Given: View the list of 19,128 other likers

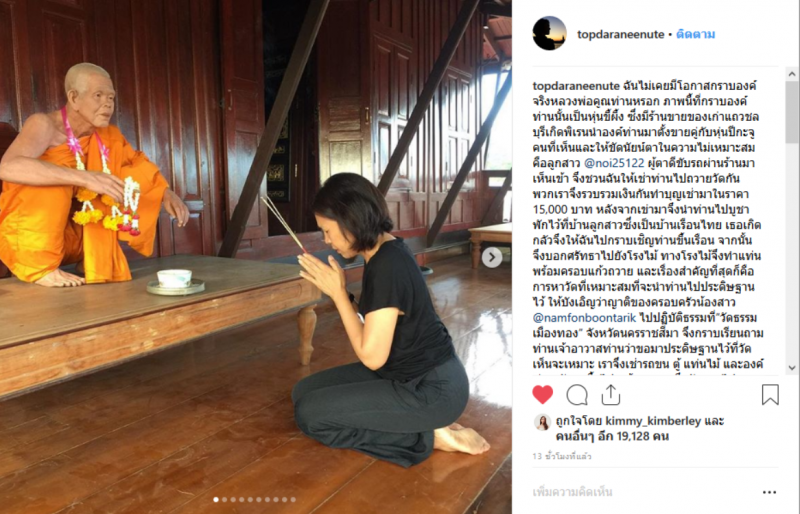Looking at the screenshot, I should pos(612,436).
